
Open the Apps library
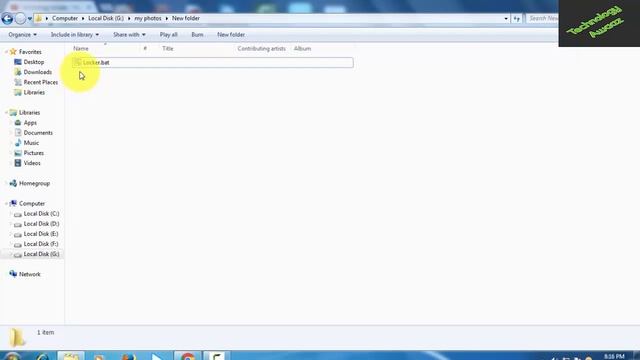coord(30,123)
